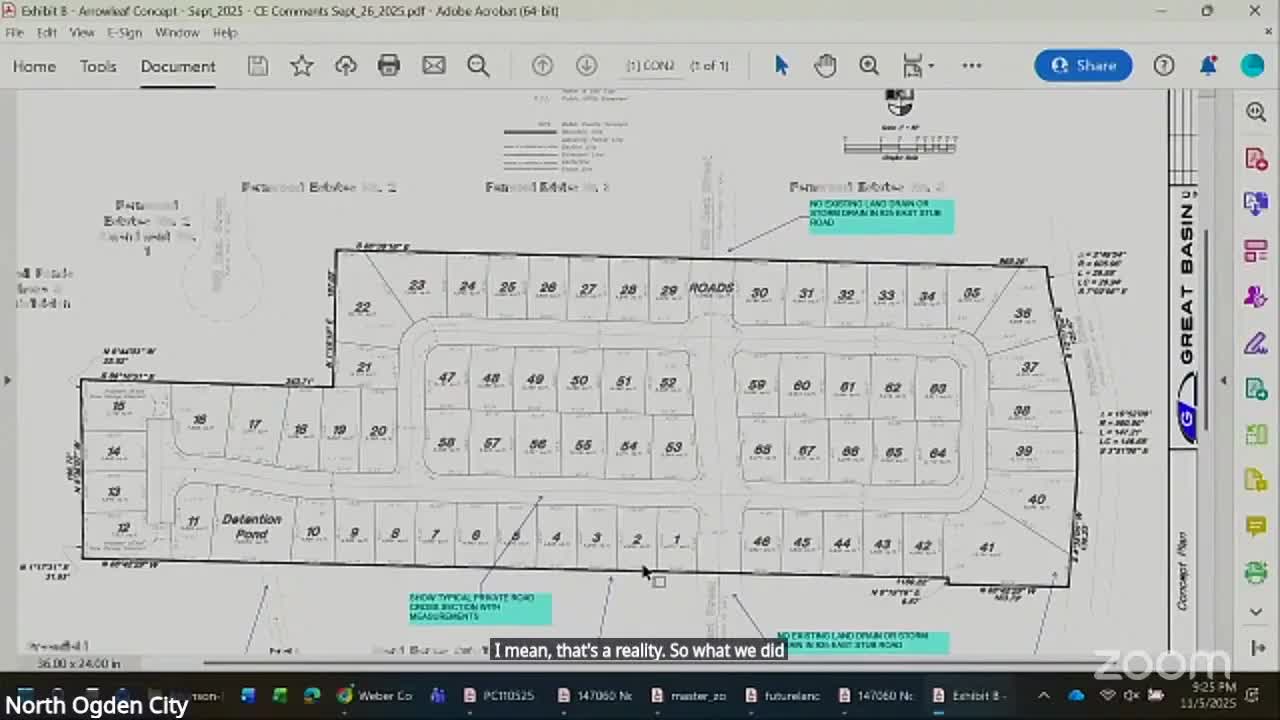Open more toolbar options via the ellipsis
Screen dimensions: 1280x720
tap(971, 65)
